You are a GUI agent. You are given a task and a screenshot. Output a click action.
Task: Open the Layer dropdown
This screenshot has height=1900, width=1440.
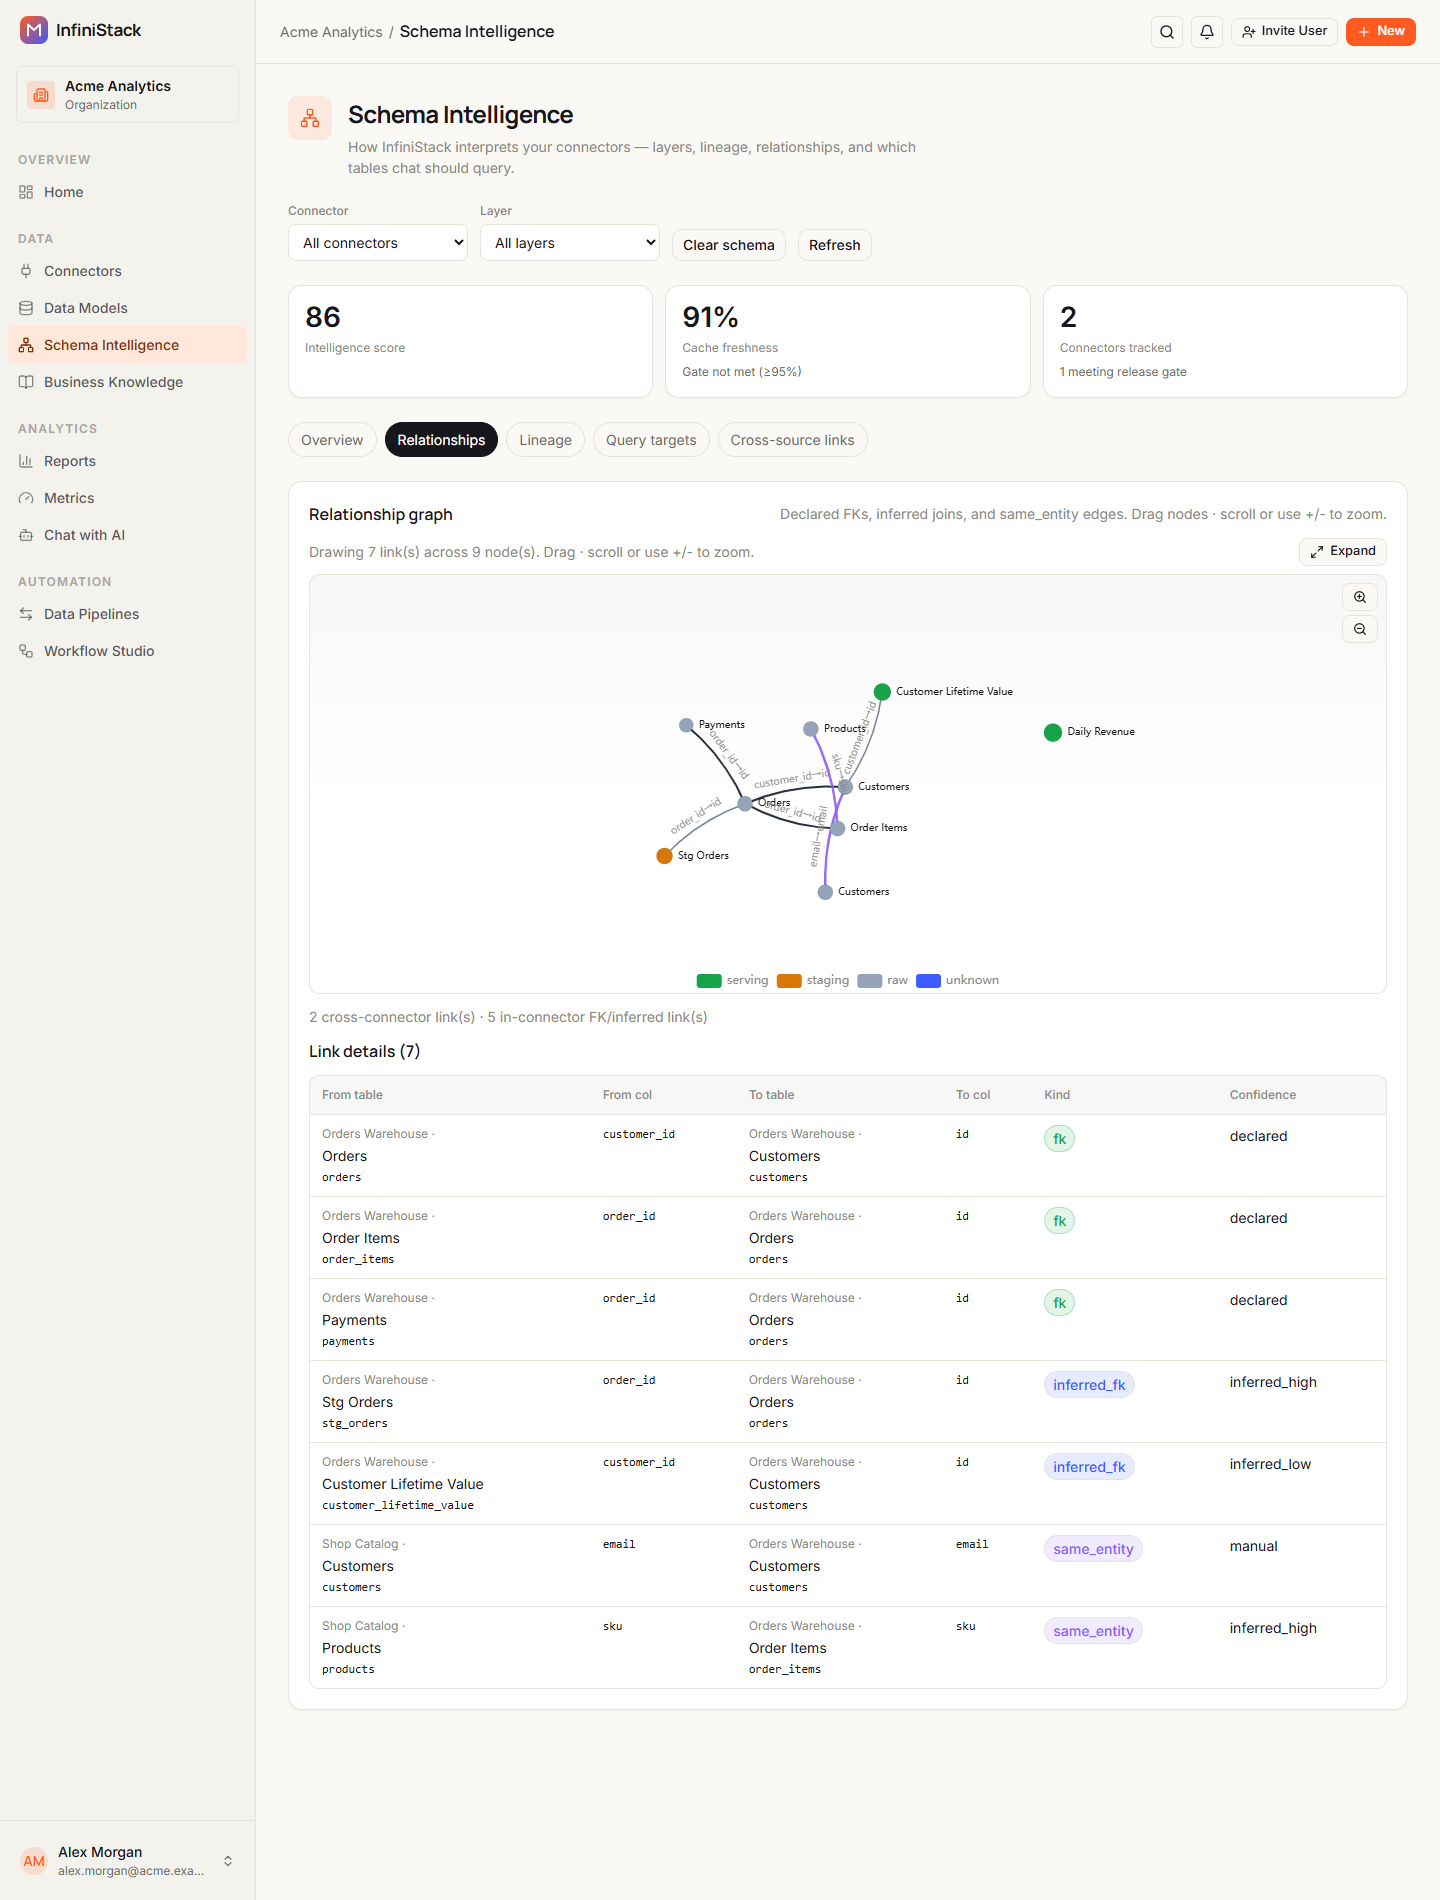tap(570, 243)
